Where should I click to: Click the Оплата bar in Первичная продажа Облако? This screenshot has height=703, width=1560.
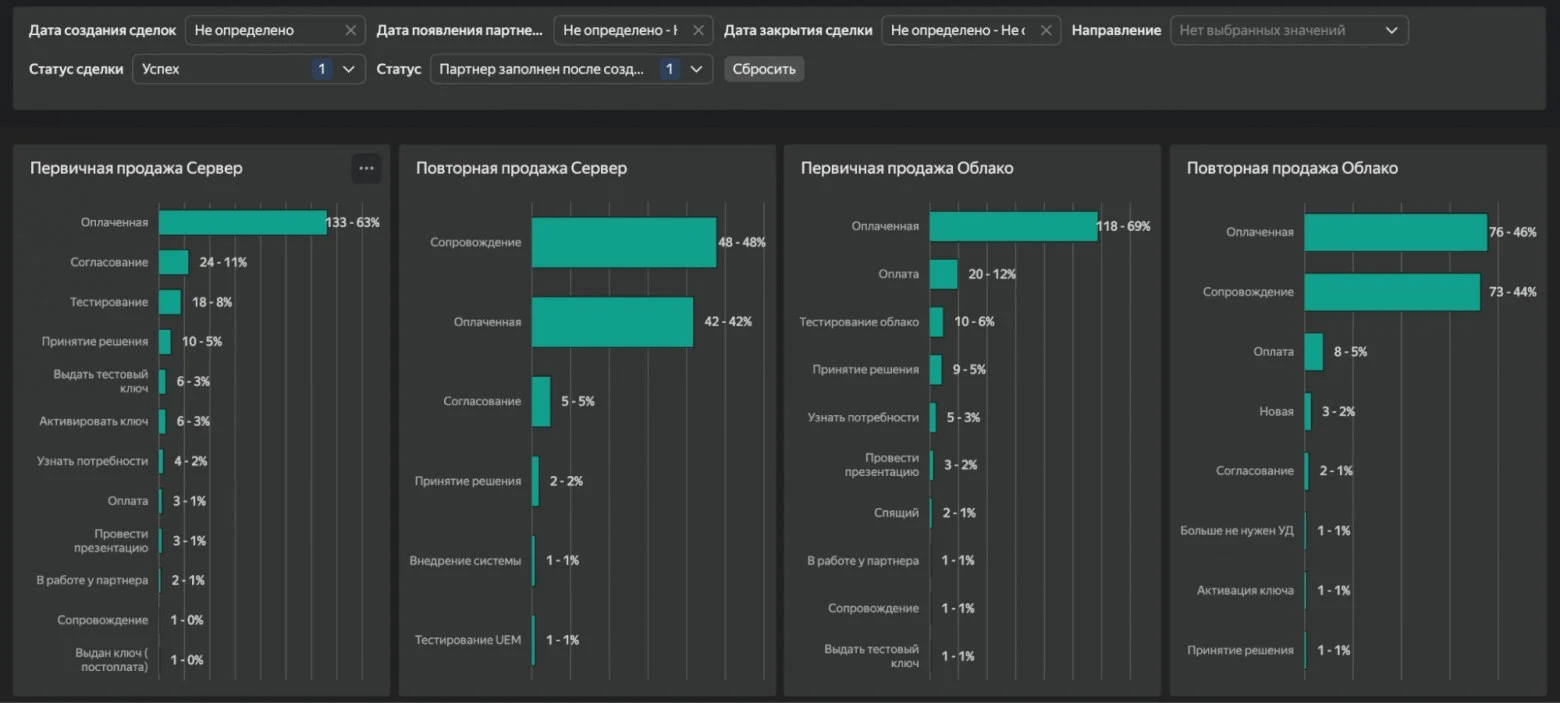[x=944, y=274]
